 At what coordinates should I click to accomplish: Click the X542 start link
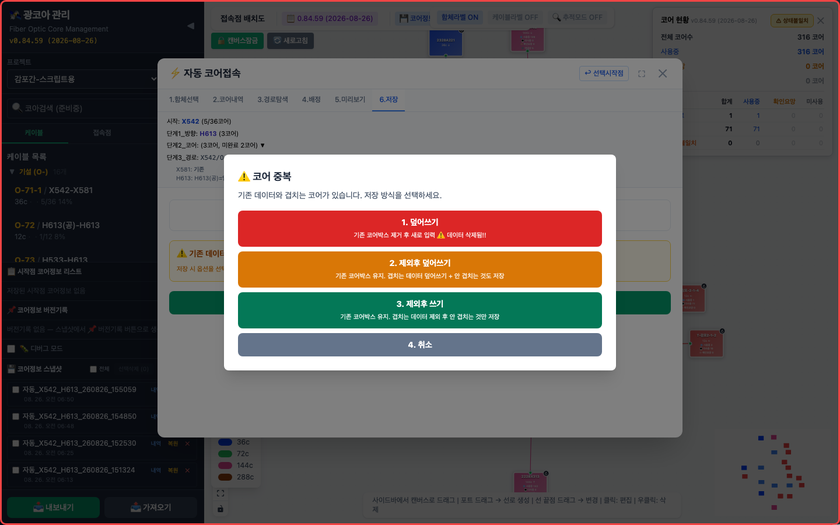190,122
